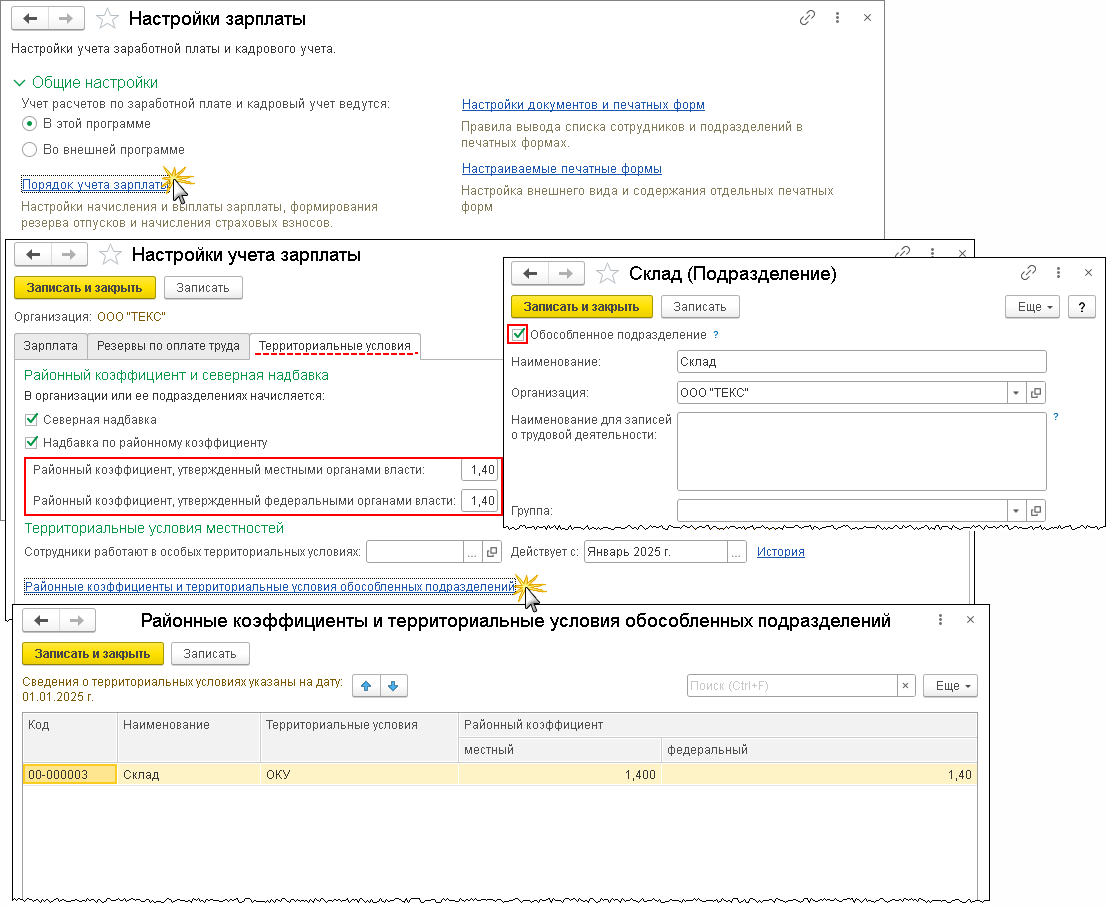Image resolution: width=1108 pixels, height=908 pixels.
Task: Expand the Организация dropdown in Склад form
Action: tap(1016, 393)
